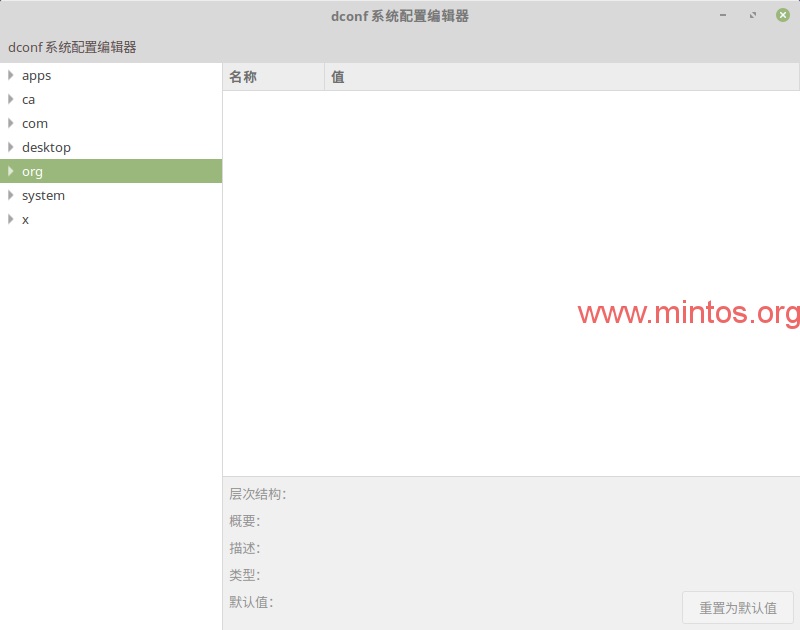Expand the x node triangle
The height and width of the screenshot is (630, 800).
click(x=11, y=219)
